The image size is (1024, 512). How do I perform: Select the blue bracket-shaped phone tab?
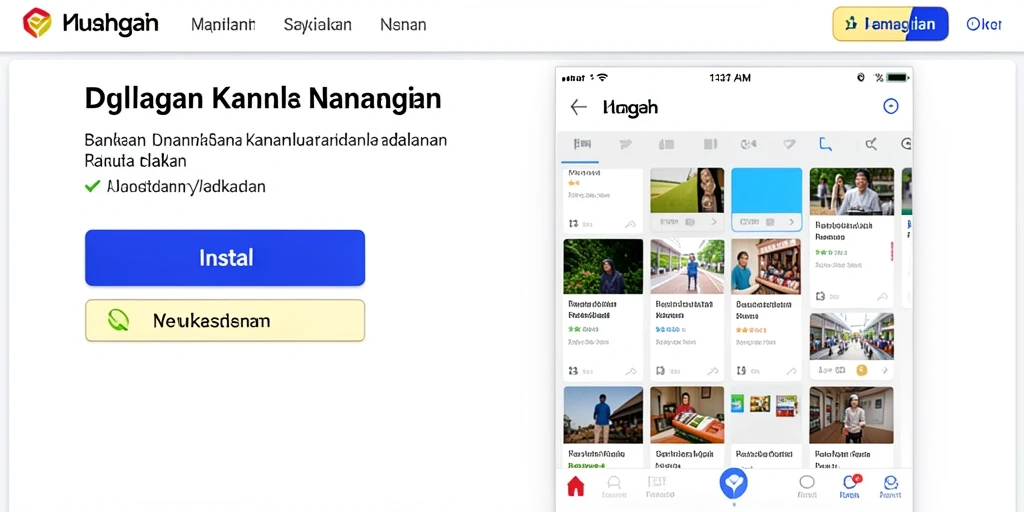coord(825,144)
